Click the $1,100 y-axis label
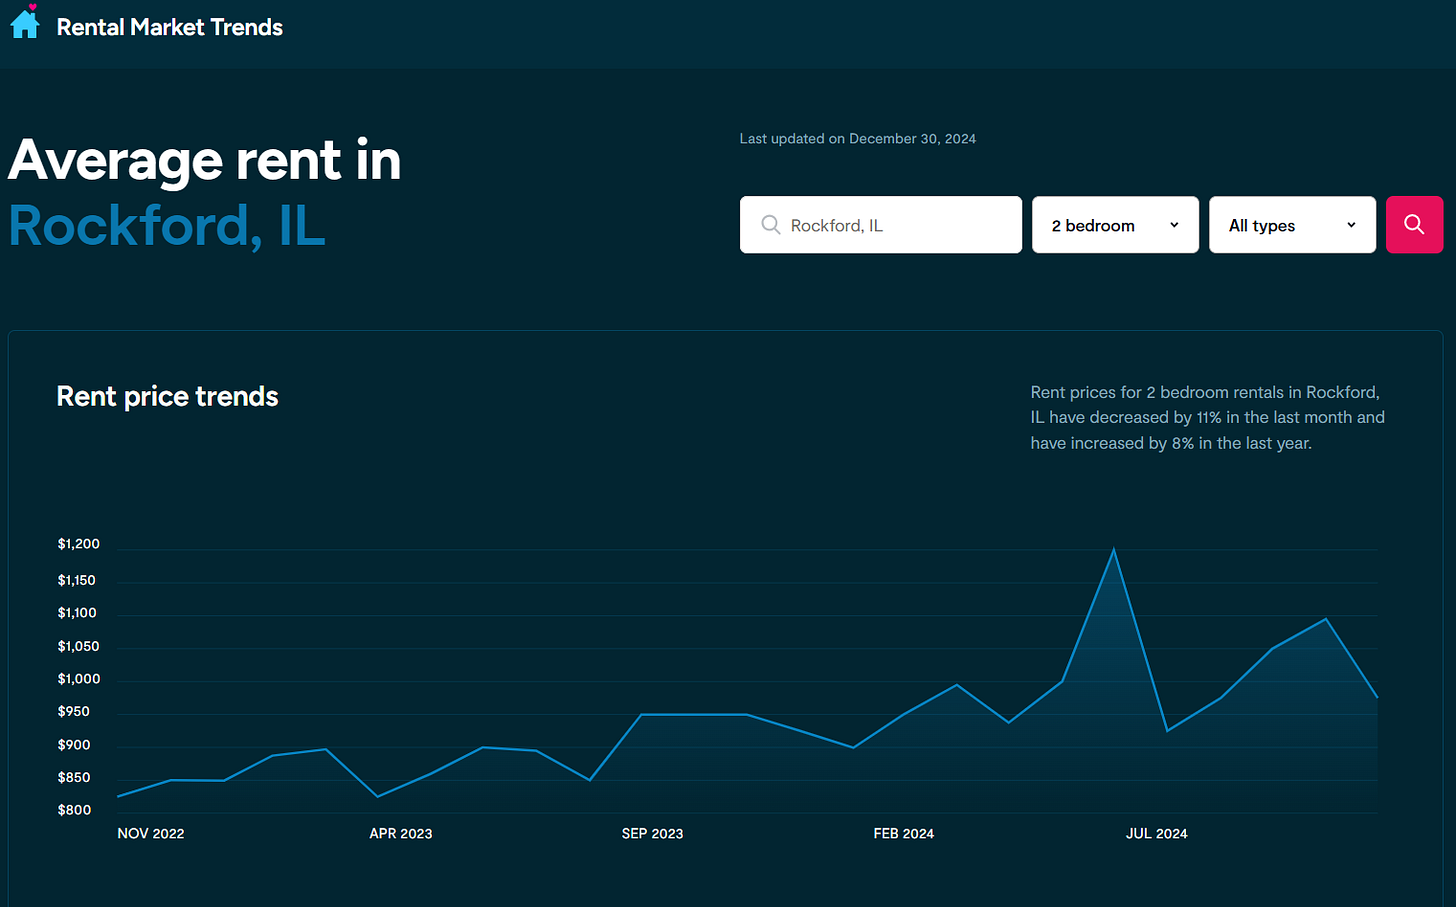This screenshot has width=1456, height=907. point(77,613)
